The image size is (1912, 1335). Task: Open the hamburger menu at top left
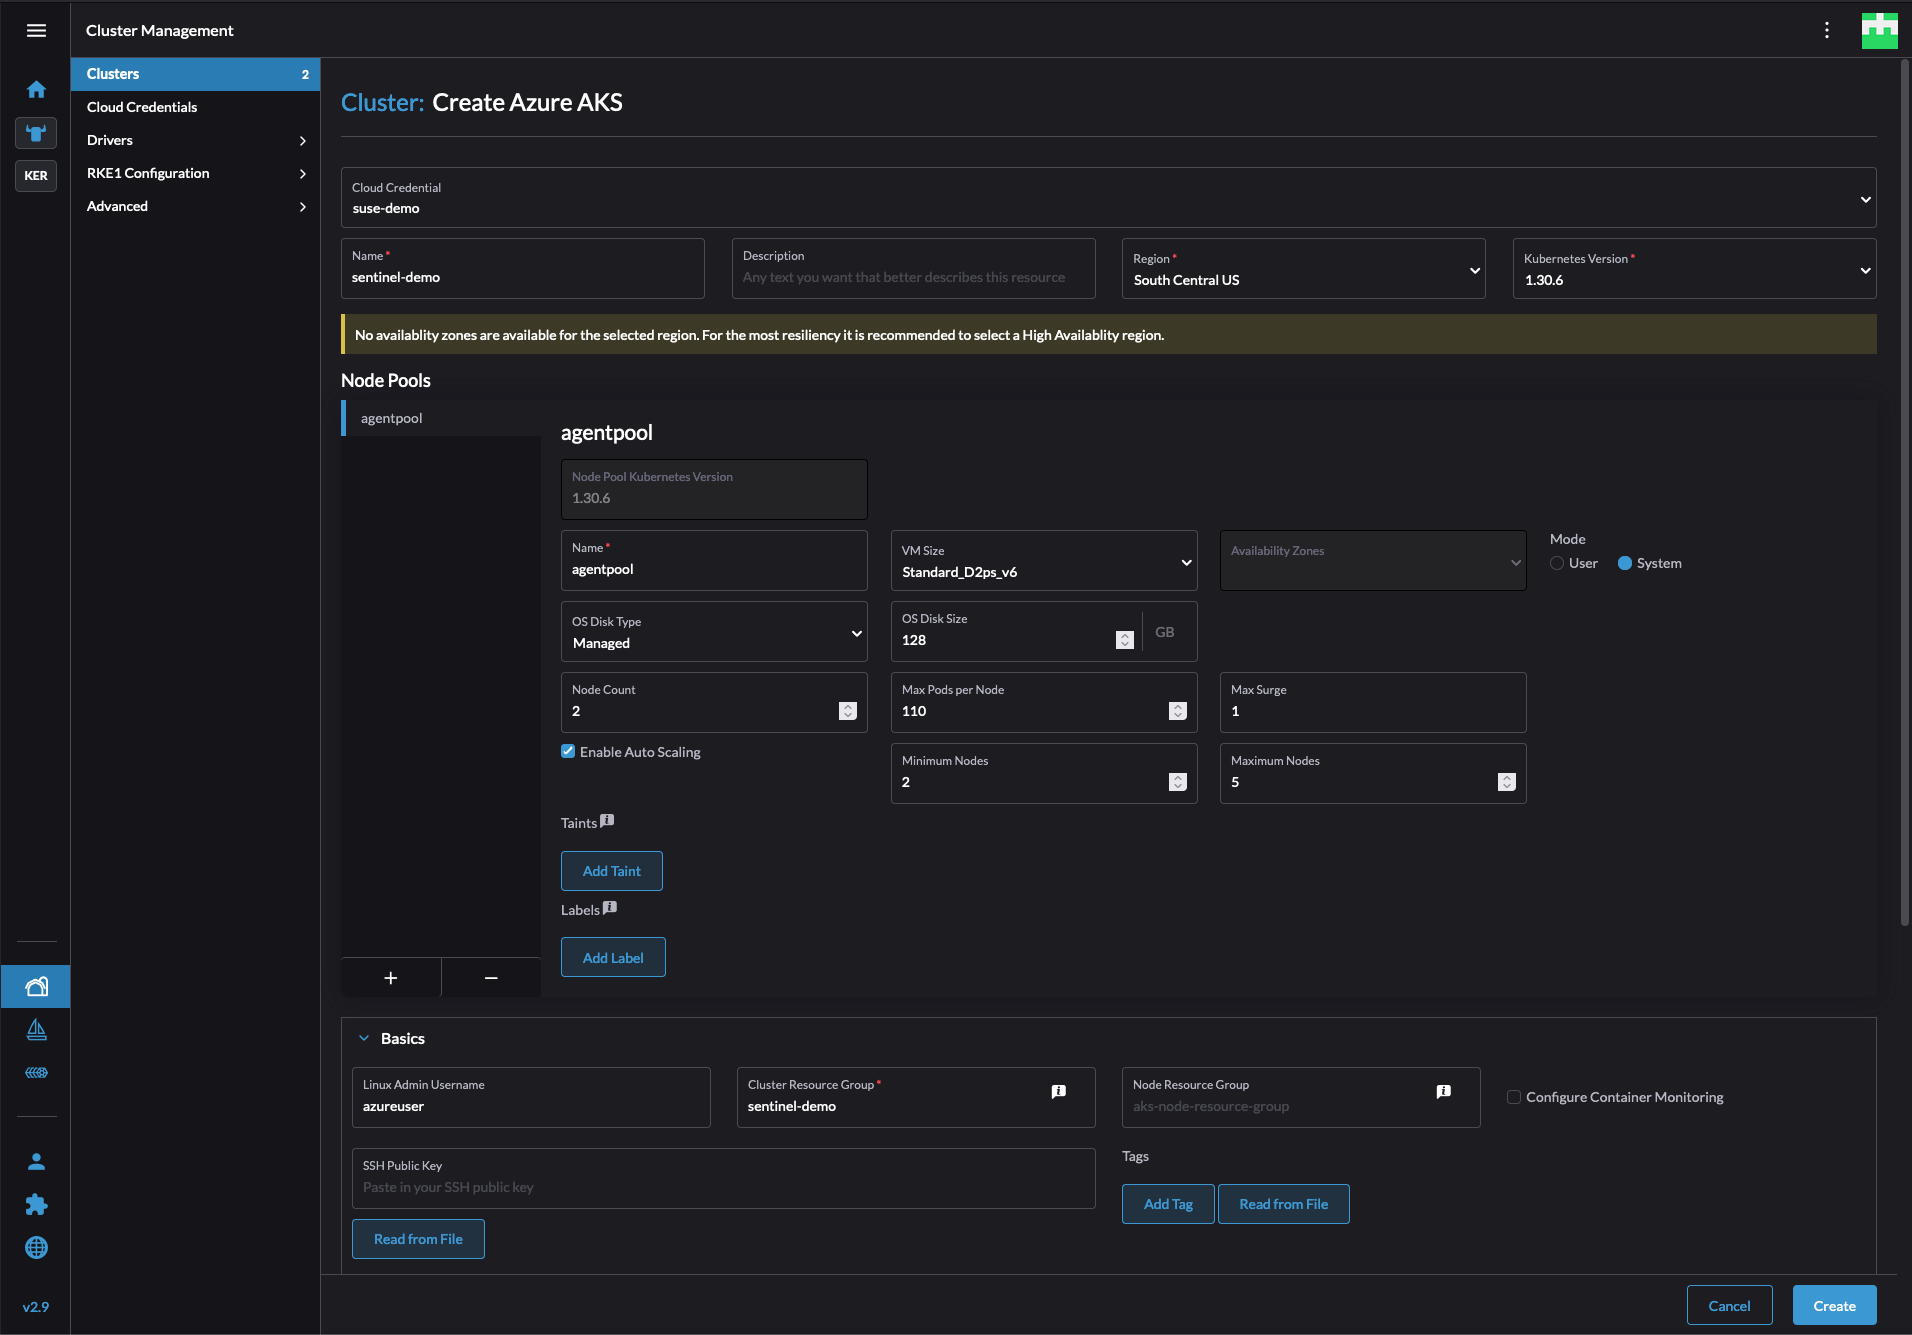tap(36, 30)
